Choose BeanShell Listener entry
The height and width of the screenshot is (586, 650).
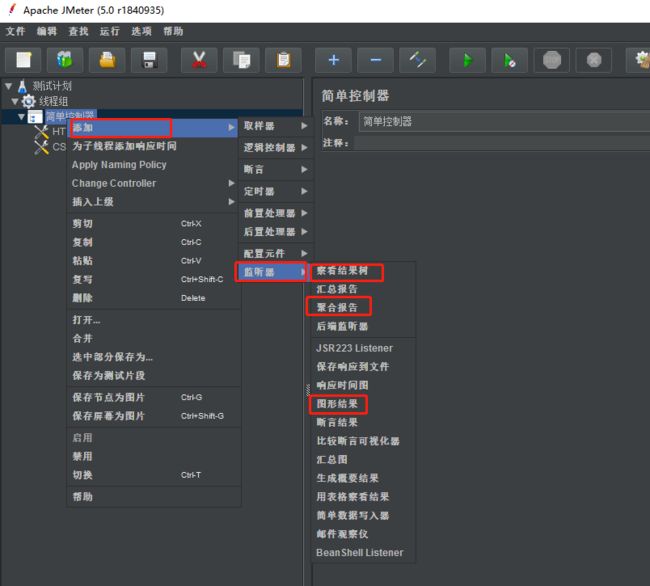click(363, 552)
